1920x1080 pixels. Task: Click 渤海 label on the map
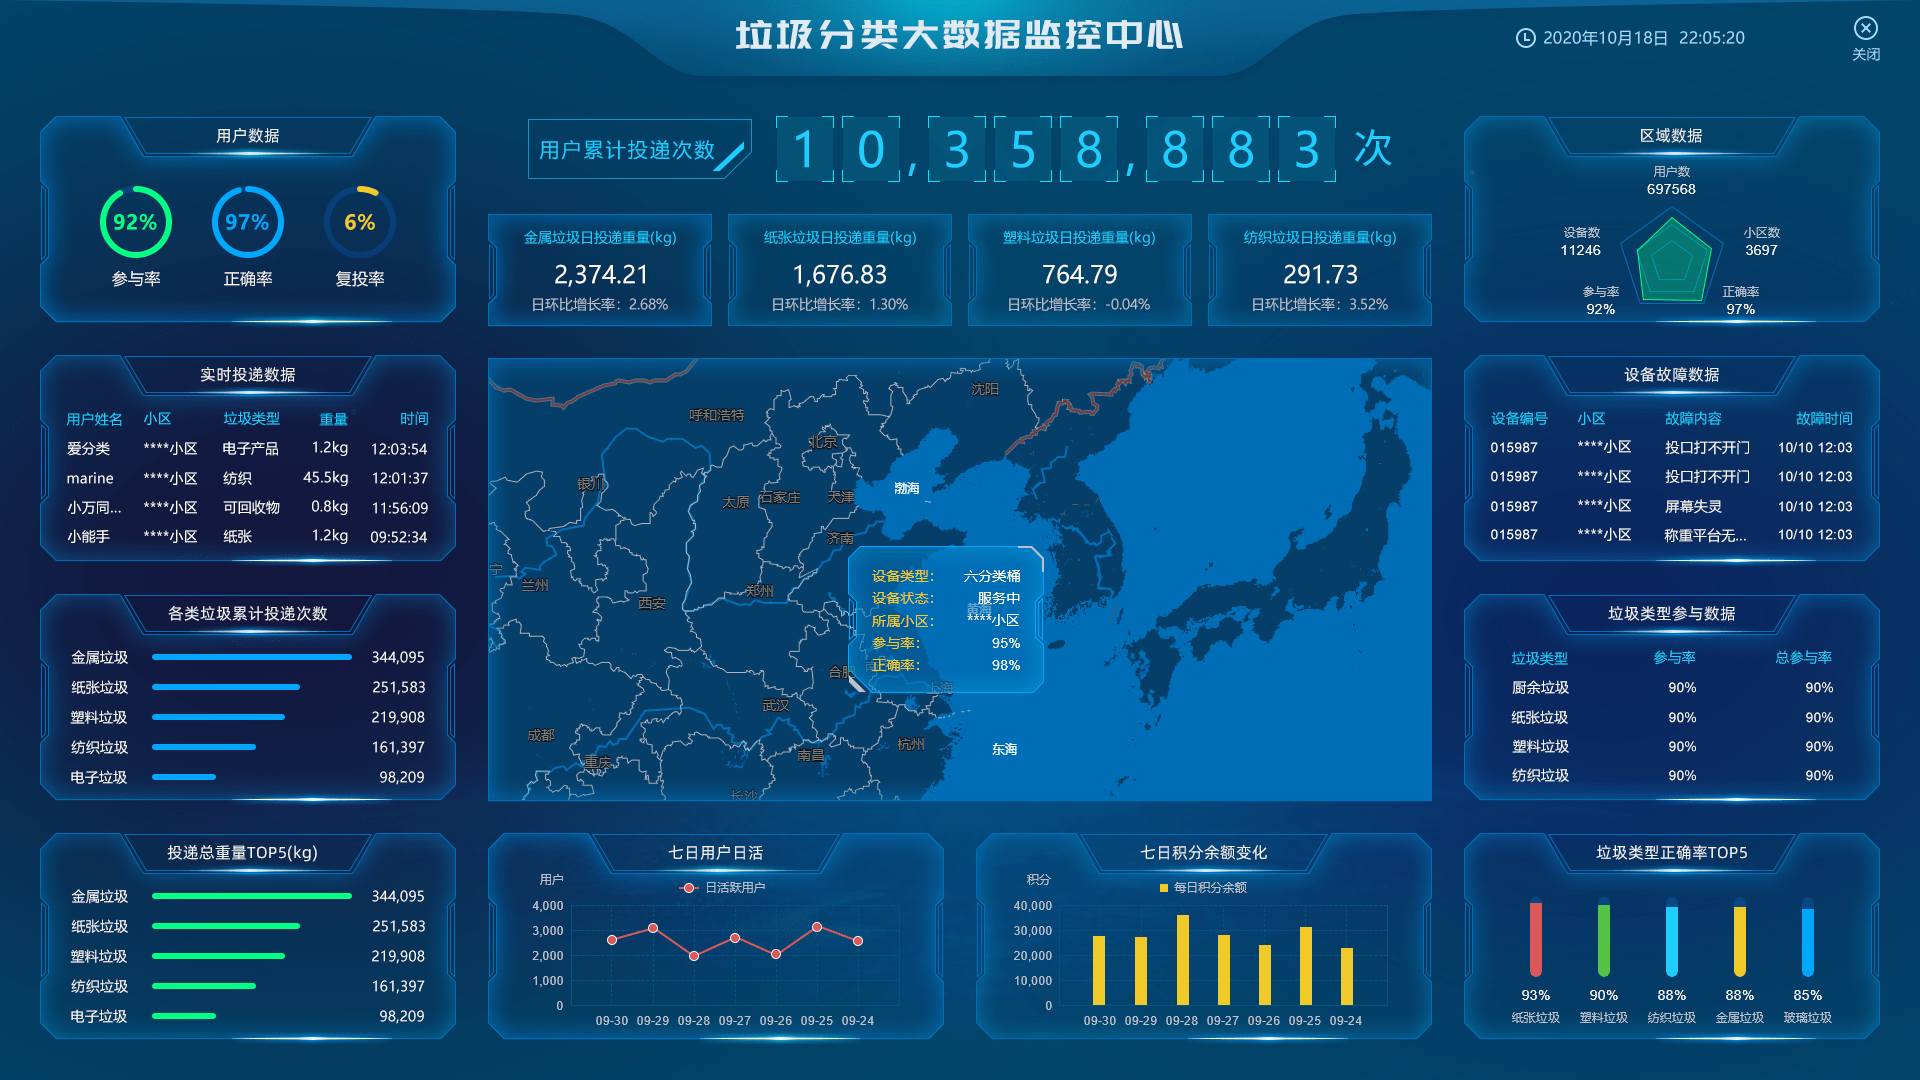tap(907, 489)
